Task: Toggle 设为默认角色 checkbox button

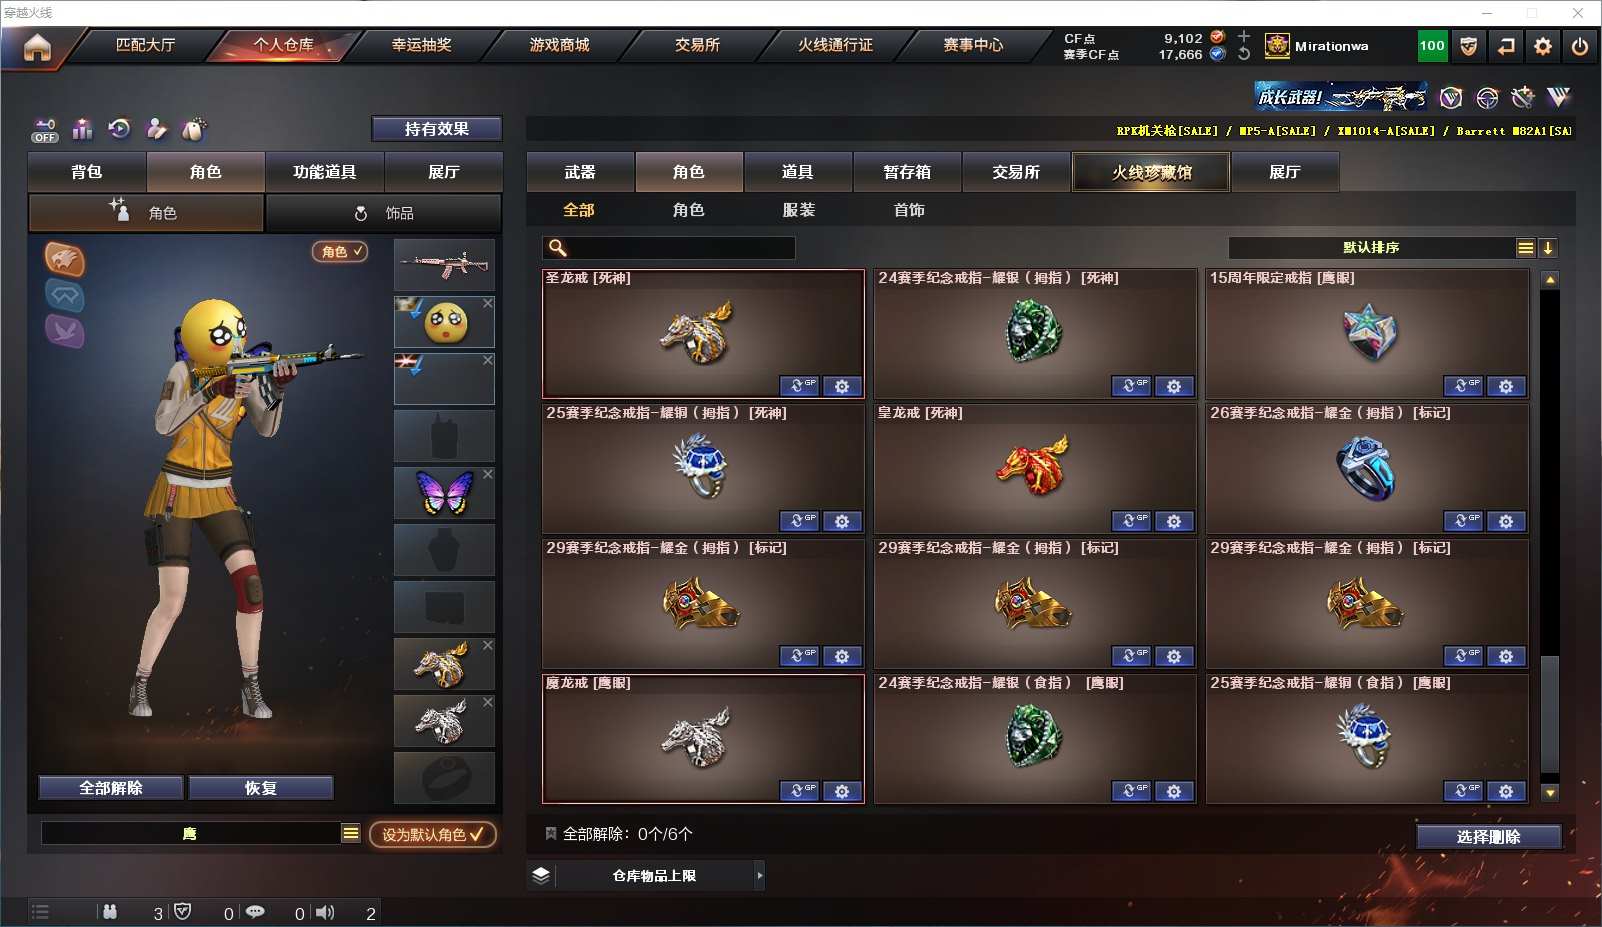Action: tap(433, 834)
